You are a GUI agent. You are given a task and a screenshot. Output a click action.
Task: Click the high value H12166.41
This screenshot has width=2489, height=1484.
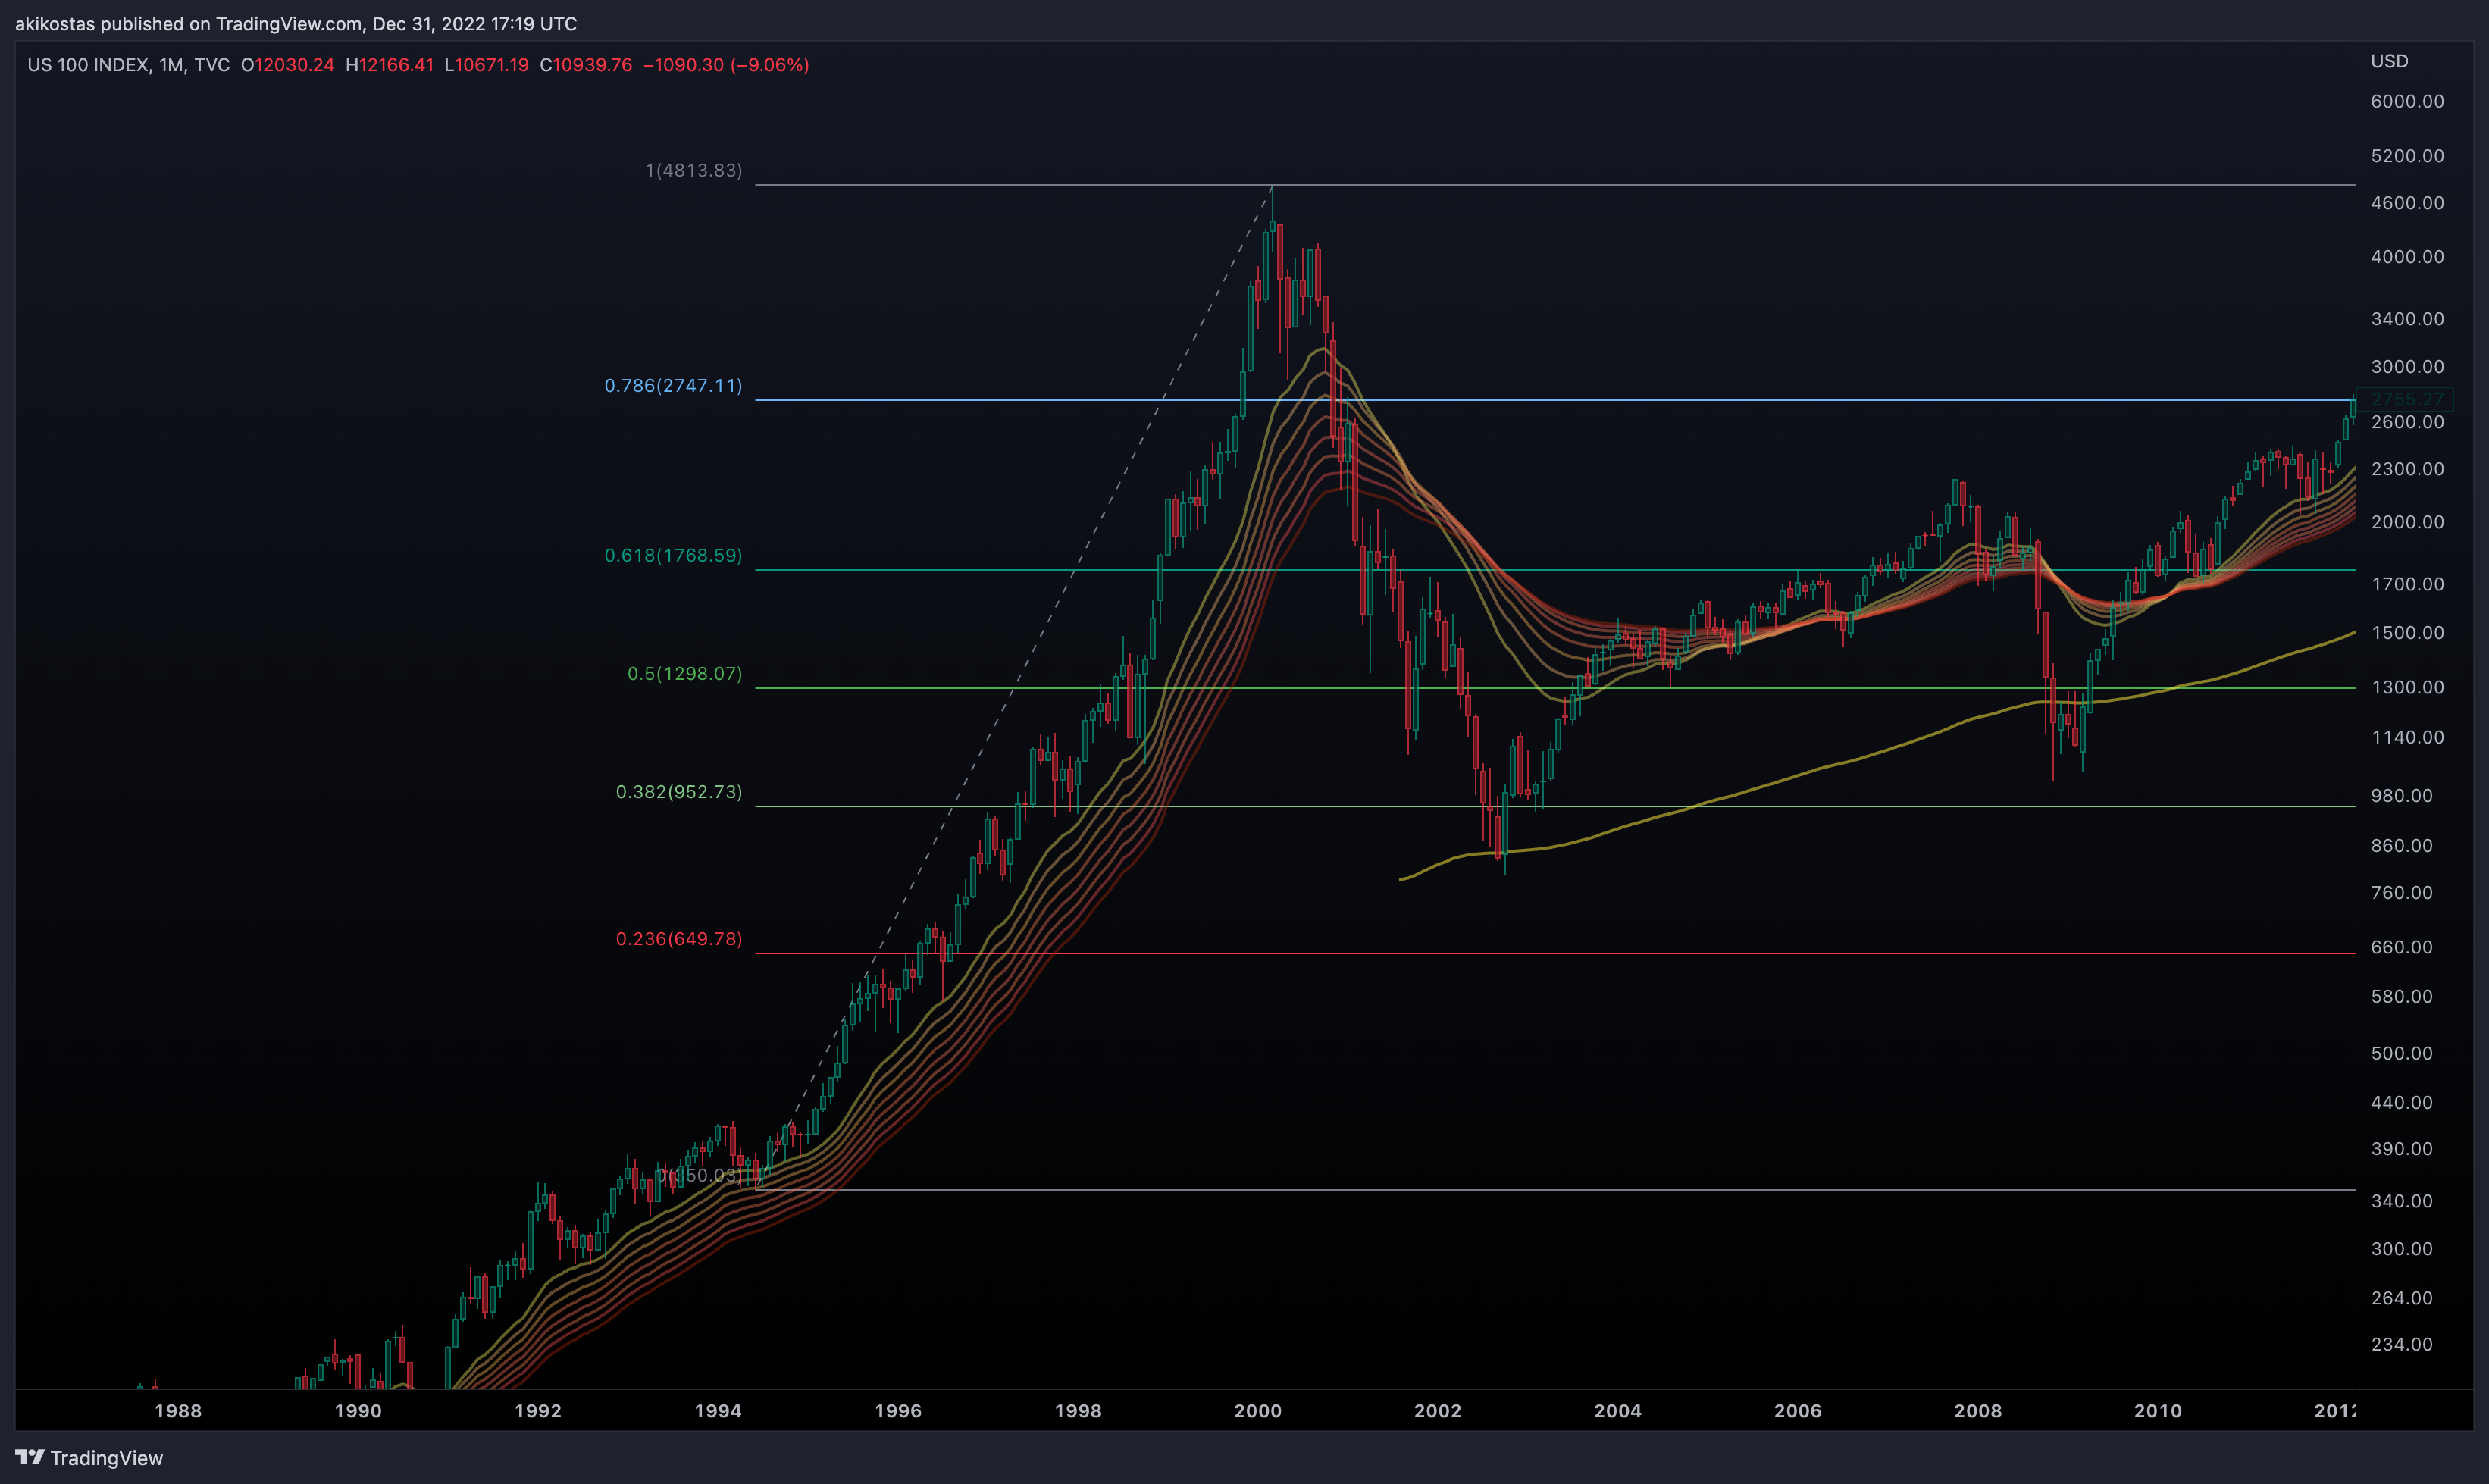tap(390, 65)
